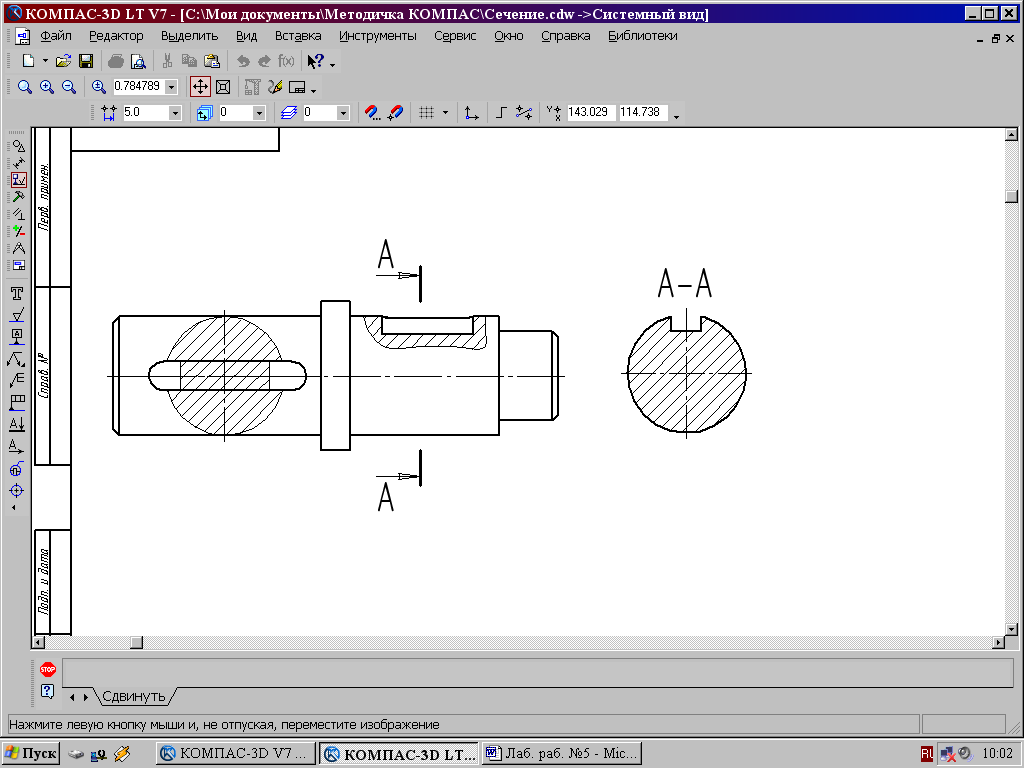Open the cursor step 5.0 dropdown

pos(174,113)
